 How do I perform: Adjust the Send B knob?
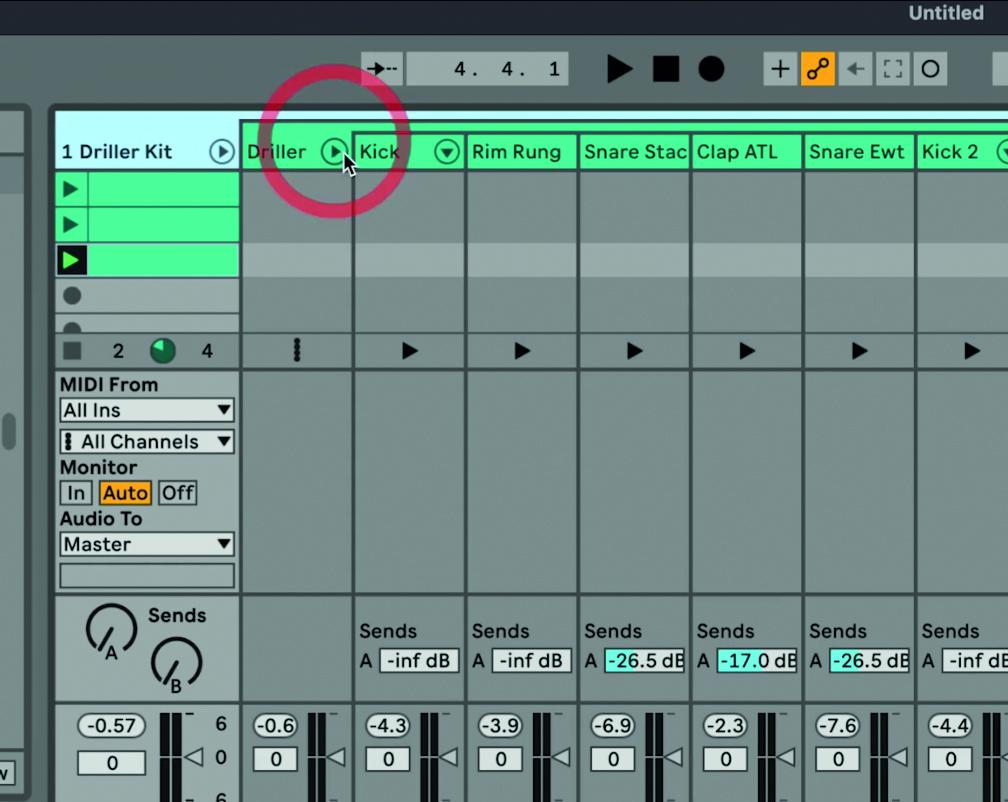176,664
